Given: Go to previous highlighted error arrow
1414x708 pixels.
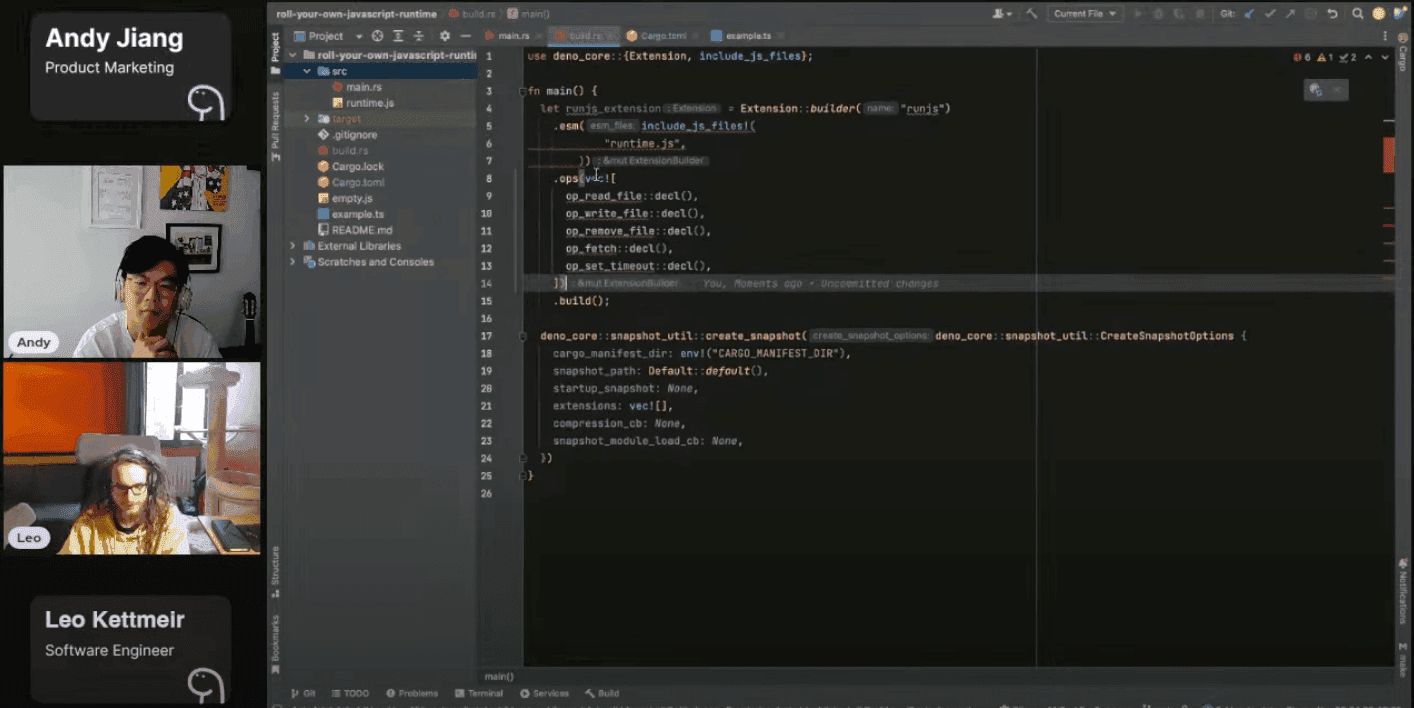Looking at the screenshot, I should point(1368,57).
